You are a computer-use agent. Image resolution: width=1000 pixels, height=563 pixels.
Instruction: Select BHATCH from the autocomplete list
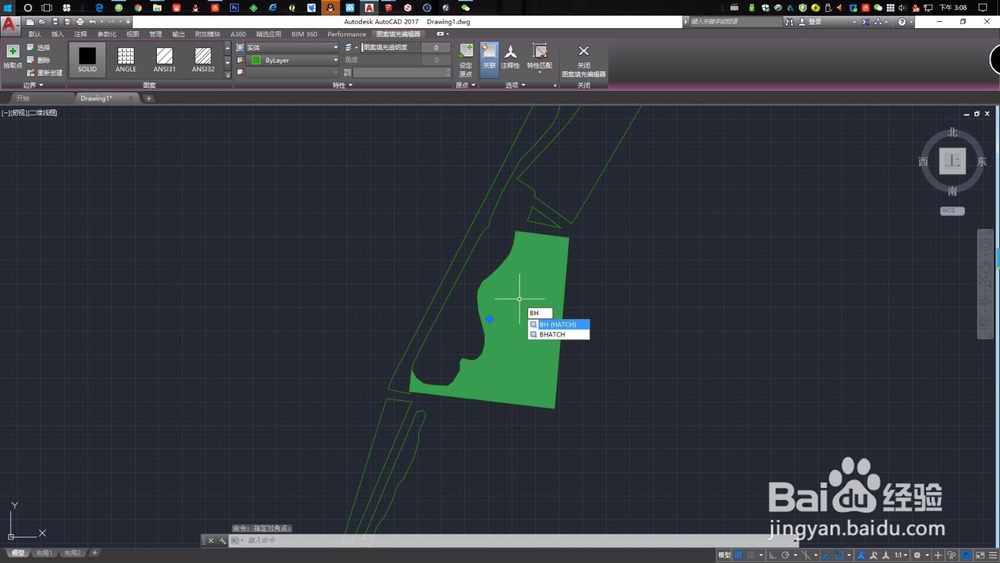[x=559, y=334]
